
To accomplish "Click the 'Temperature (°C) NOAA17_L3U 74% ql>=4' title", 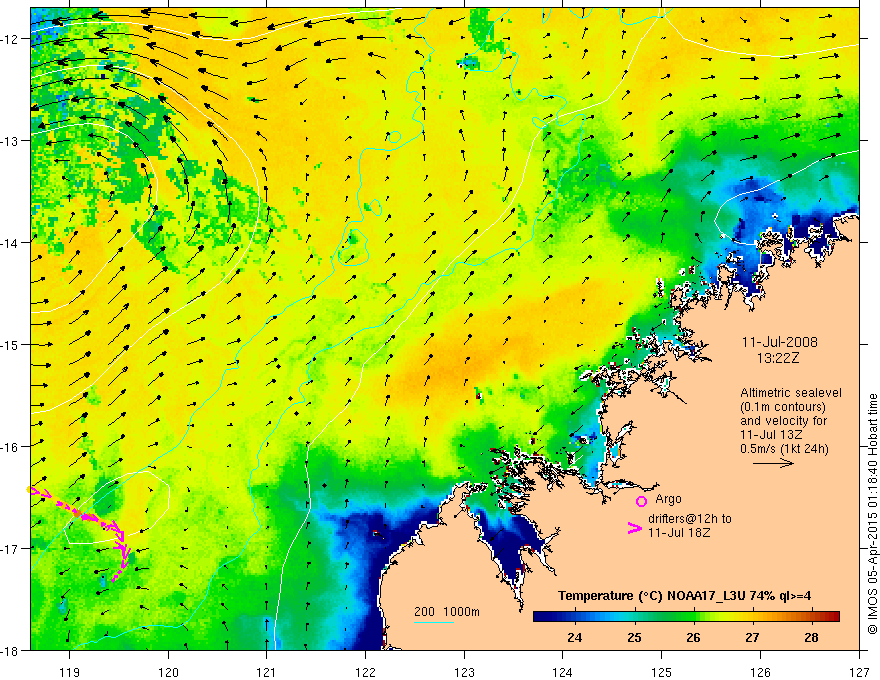I will click(x=684, y=596).
